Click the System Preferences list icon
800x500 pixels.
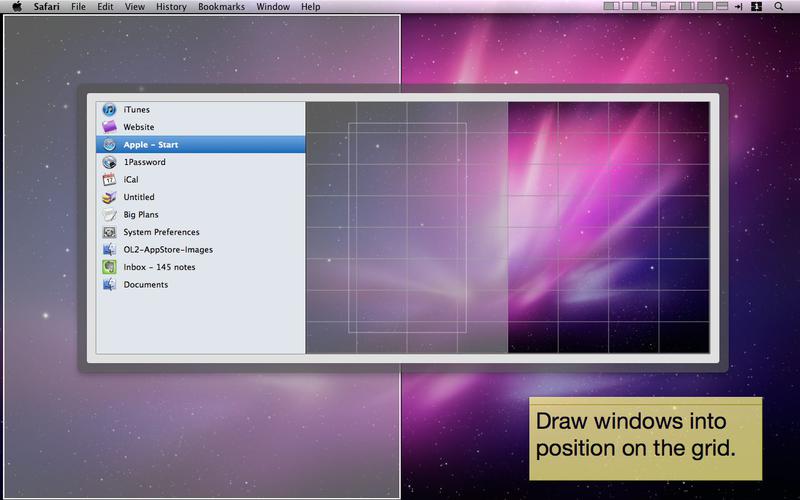tap(110, 232)
